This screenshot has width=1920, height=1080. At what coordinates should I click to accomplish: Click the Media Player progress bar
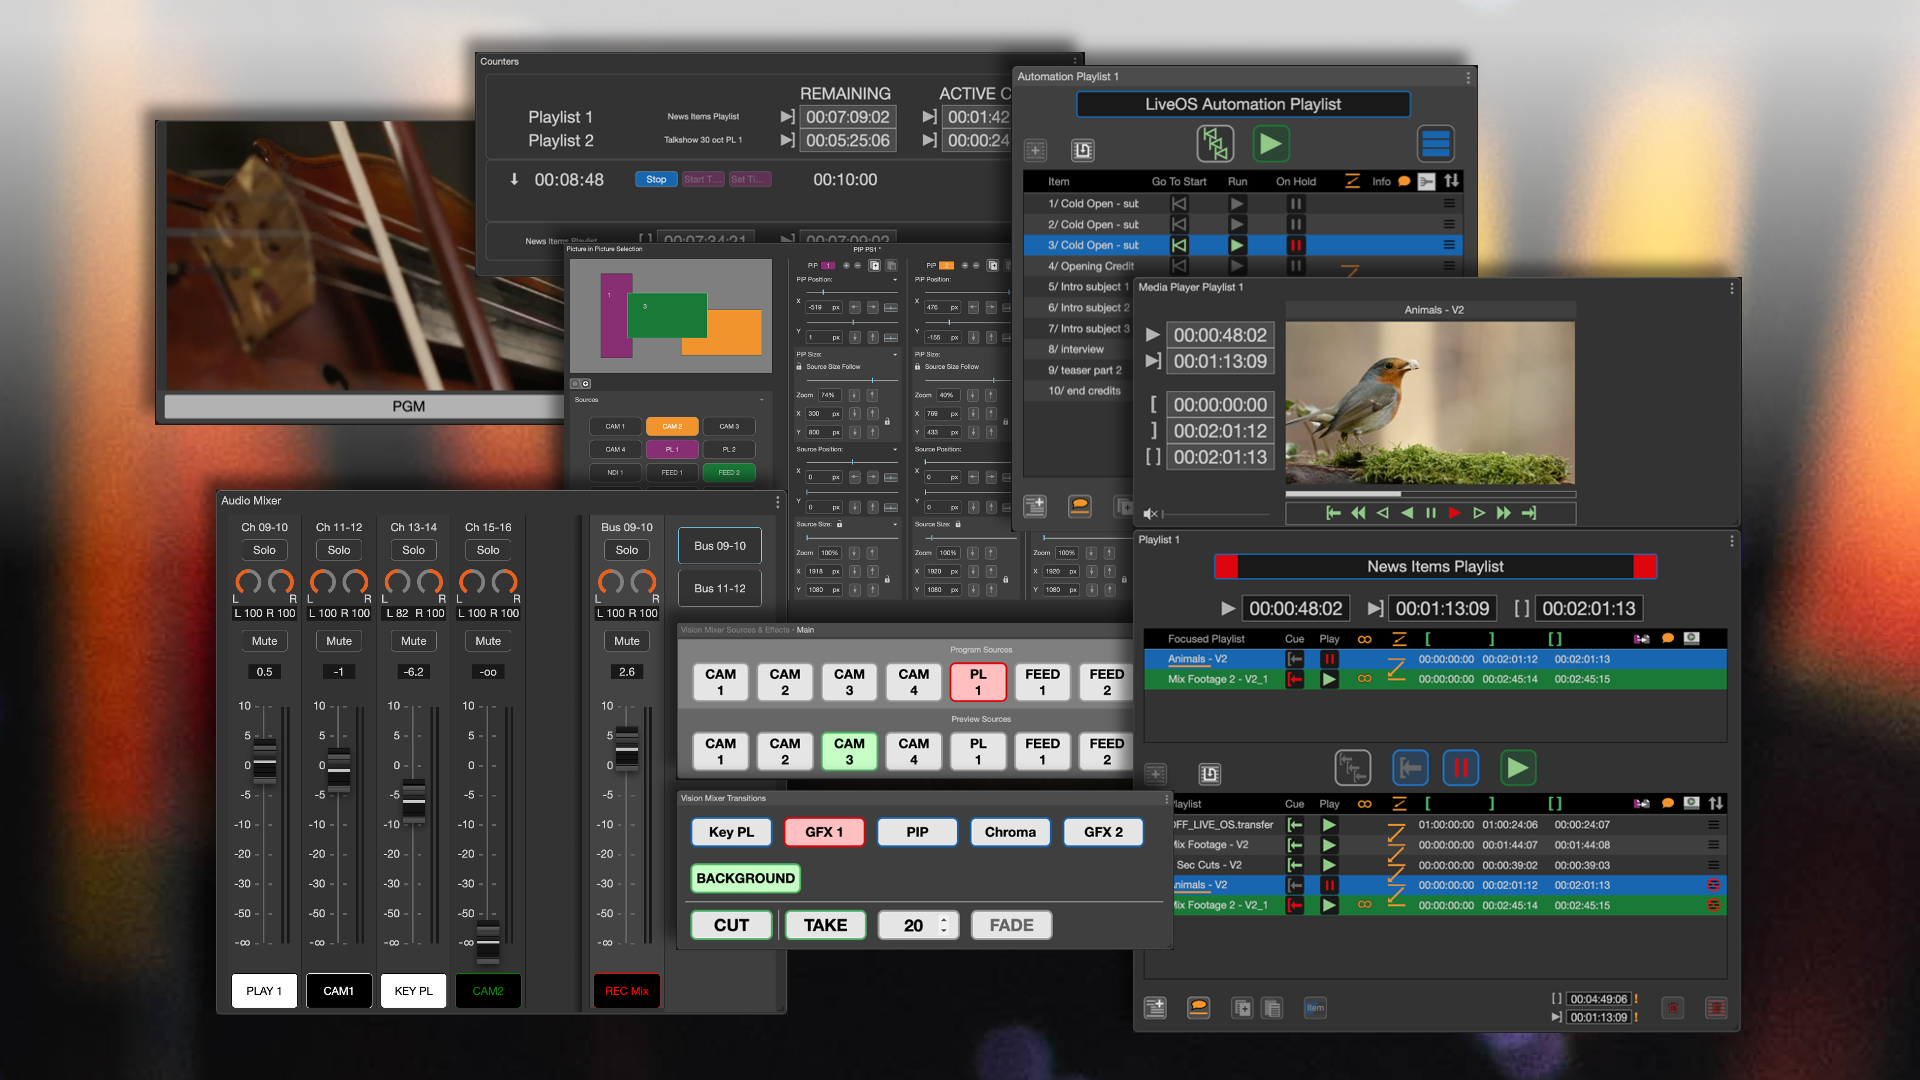(1430, 494)
